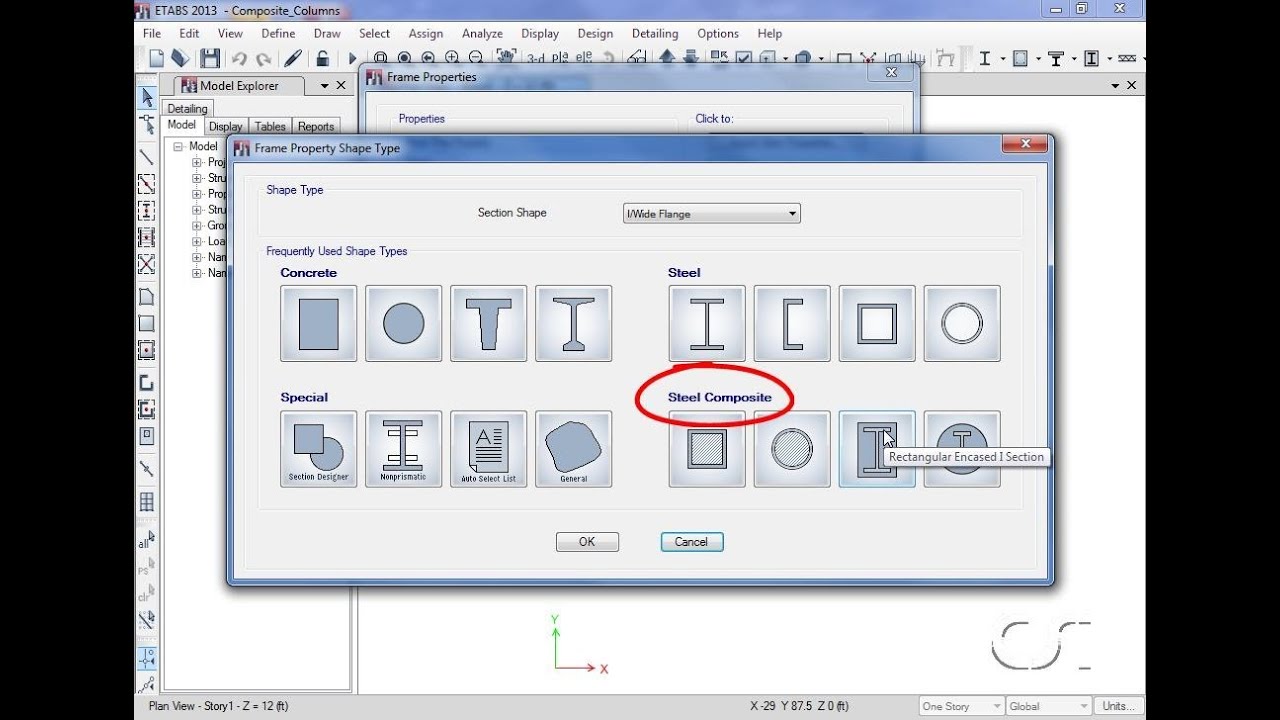This screenshot has height=720, width=1280.
Task: Click the Previous Selection 'ps' tool
Action: 146,567
